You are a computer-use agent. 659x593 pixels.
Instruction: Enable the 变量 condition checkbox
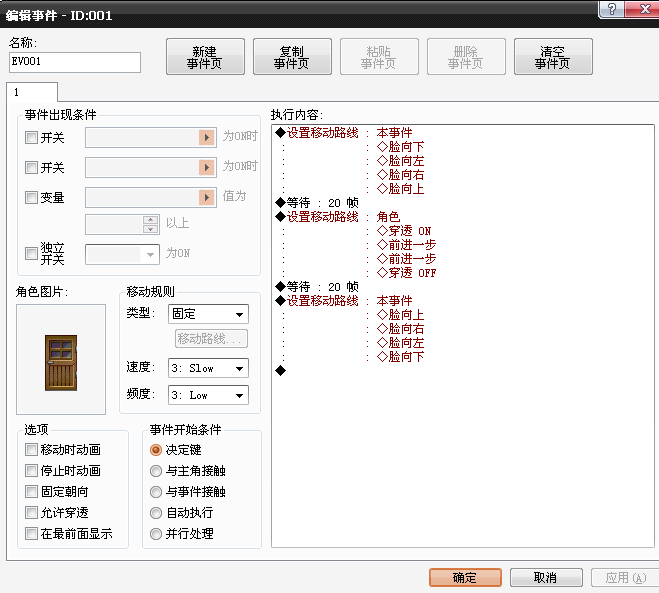(x=31, y=198)
